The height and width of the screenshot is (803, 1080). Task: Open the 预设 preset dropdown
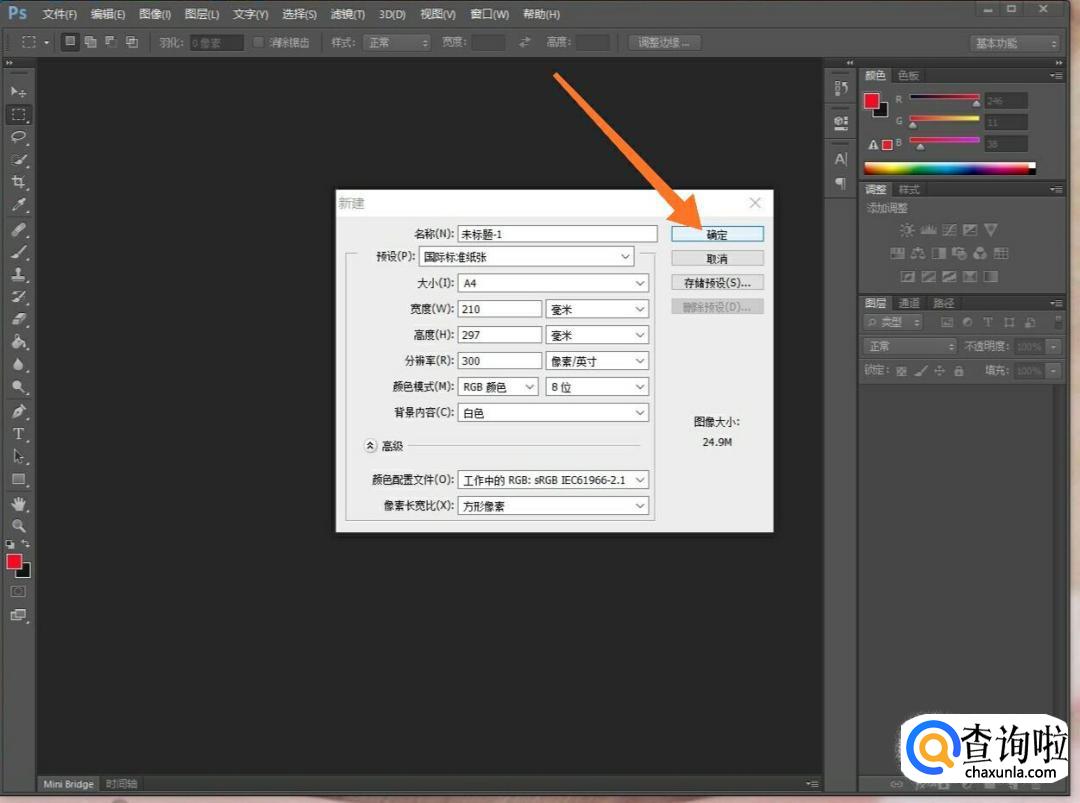tap(526, 257)
